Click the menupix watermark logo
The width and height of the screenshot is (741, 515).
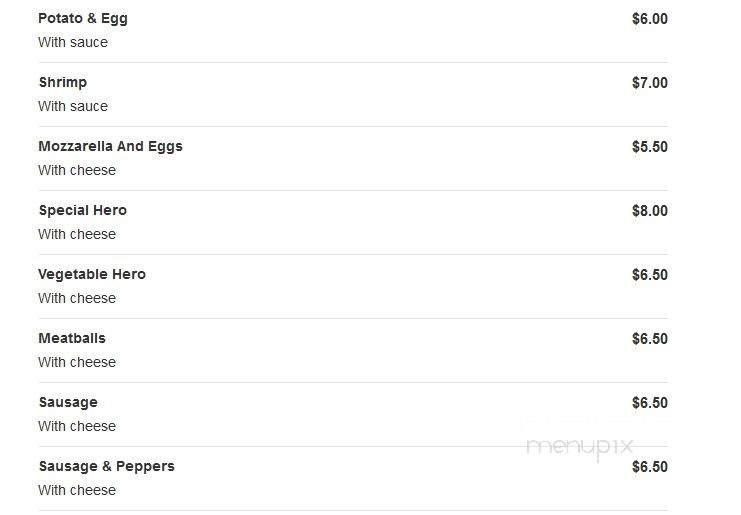pos(579,447)
